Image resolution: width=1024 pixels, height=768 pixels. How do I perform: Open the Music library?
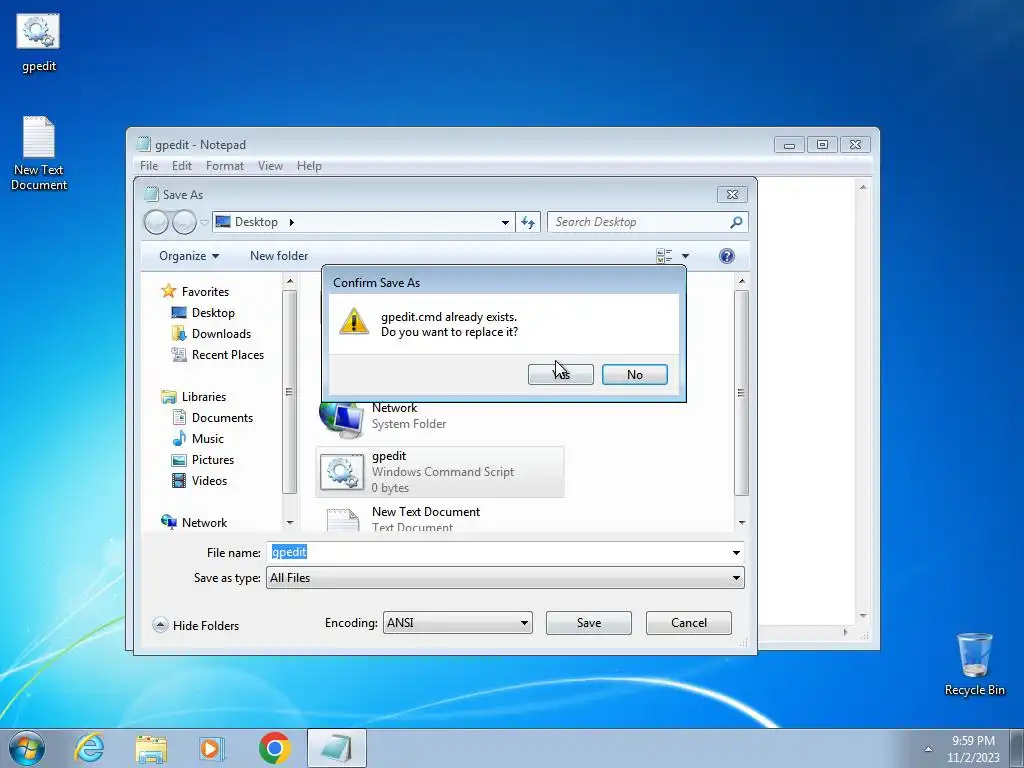point(208,439)
